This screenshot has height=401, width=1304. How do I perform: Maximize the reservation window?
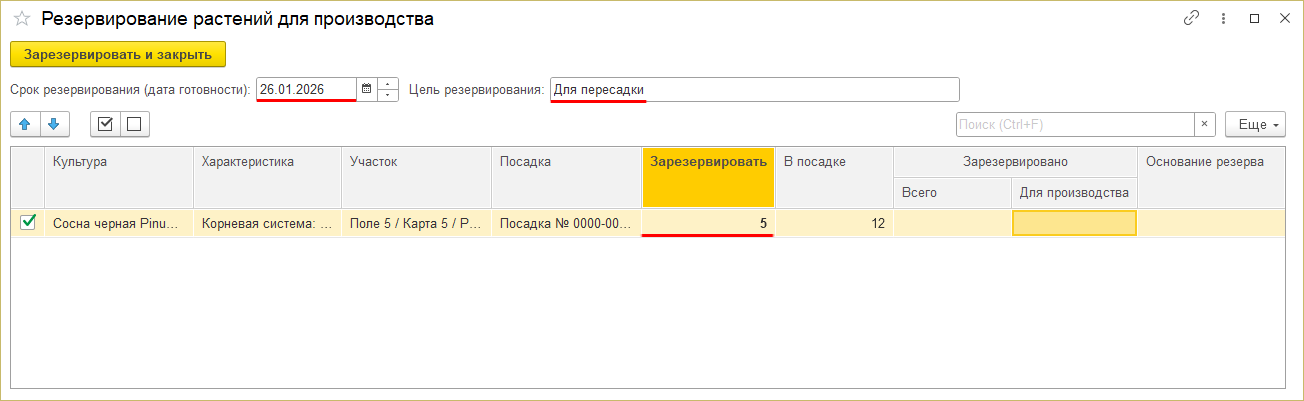[1254, 19]
